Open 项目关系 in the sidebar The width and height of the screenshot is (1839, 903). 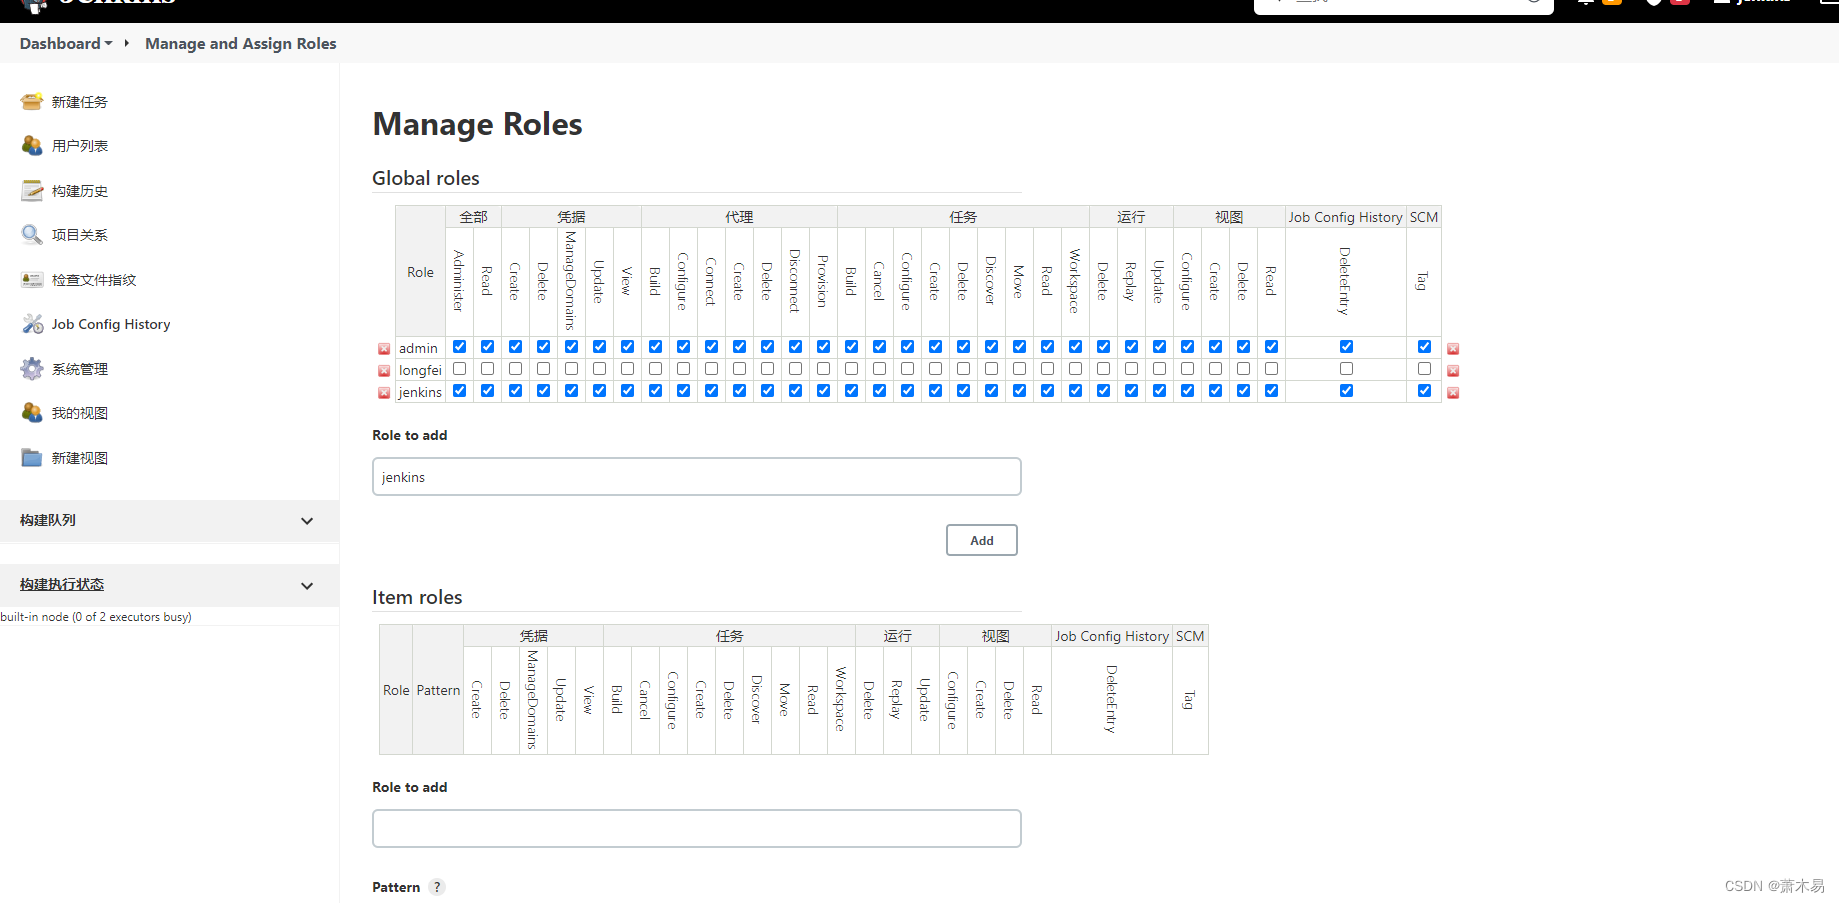click(x=80, y=235)
